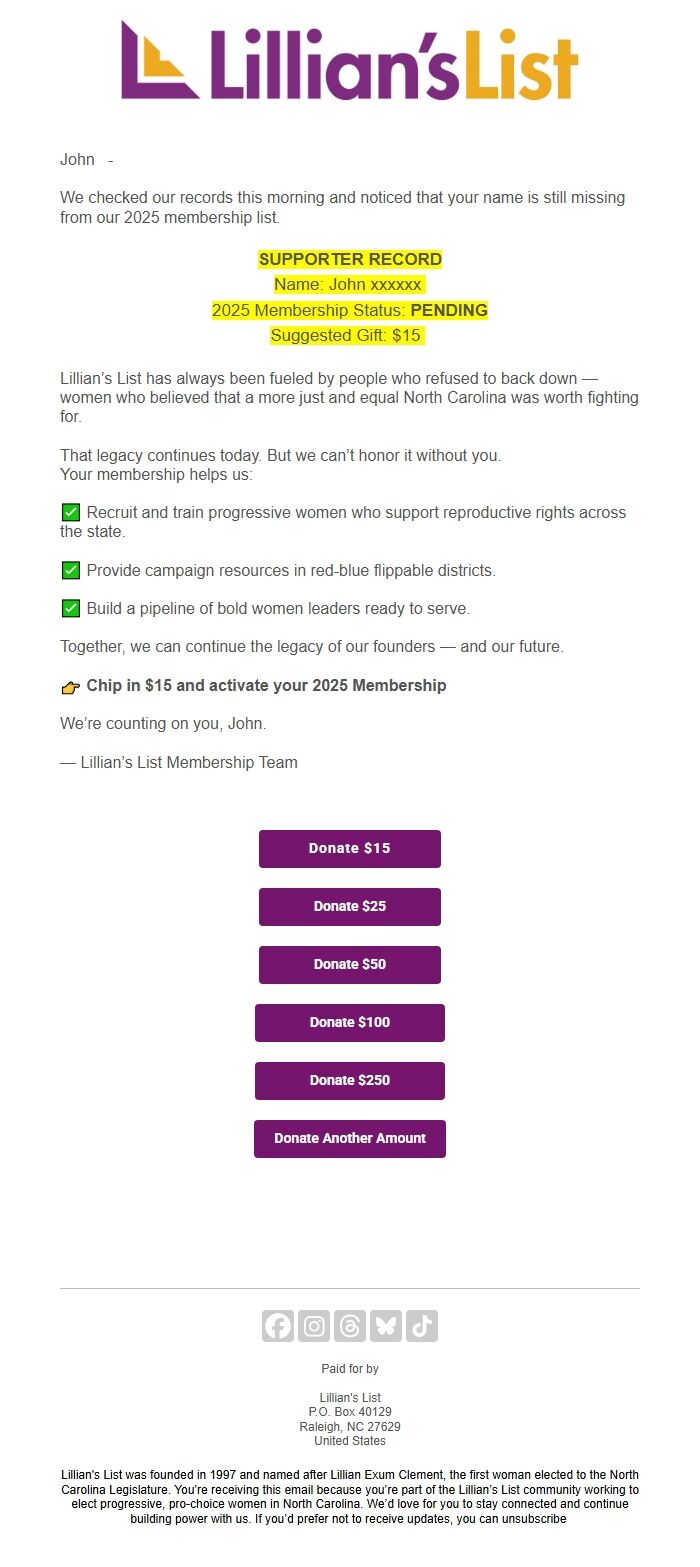Image resolution: width=700 pixels, height=1567 pixels.
Task: Open the Bluesky butterfly icon
Action: tap(386, 1326)
